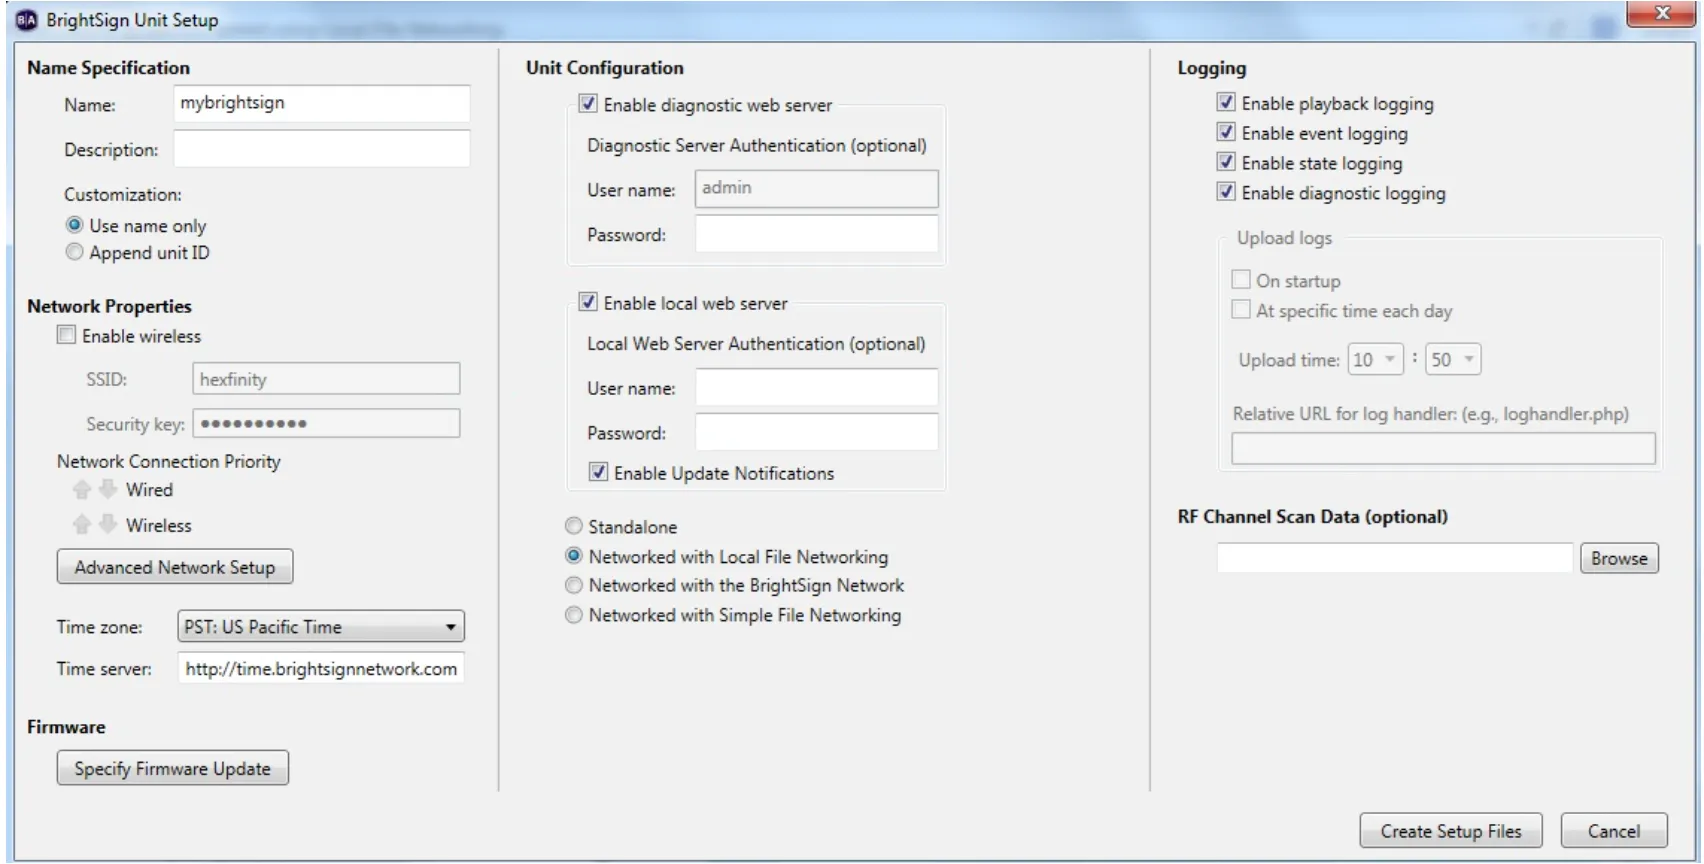The height and width of the screenshot is (864, 1704).
Task: Click the 'Network Properties' heading
Action: pos(109,306)
